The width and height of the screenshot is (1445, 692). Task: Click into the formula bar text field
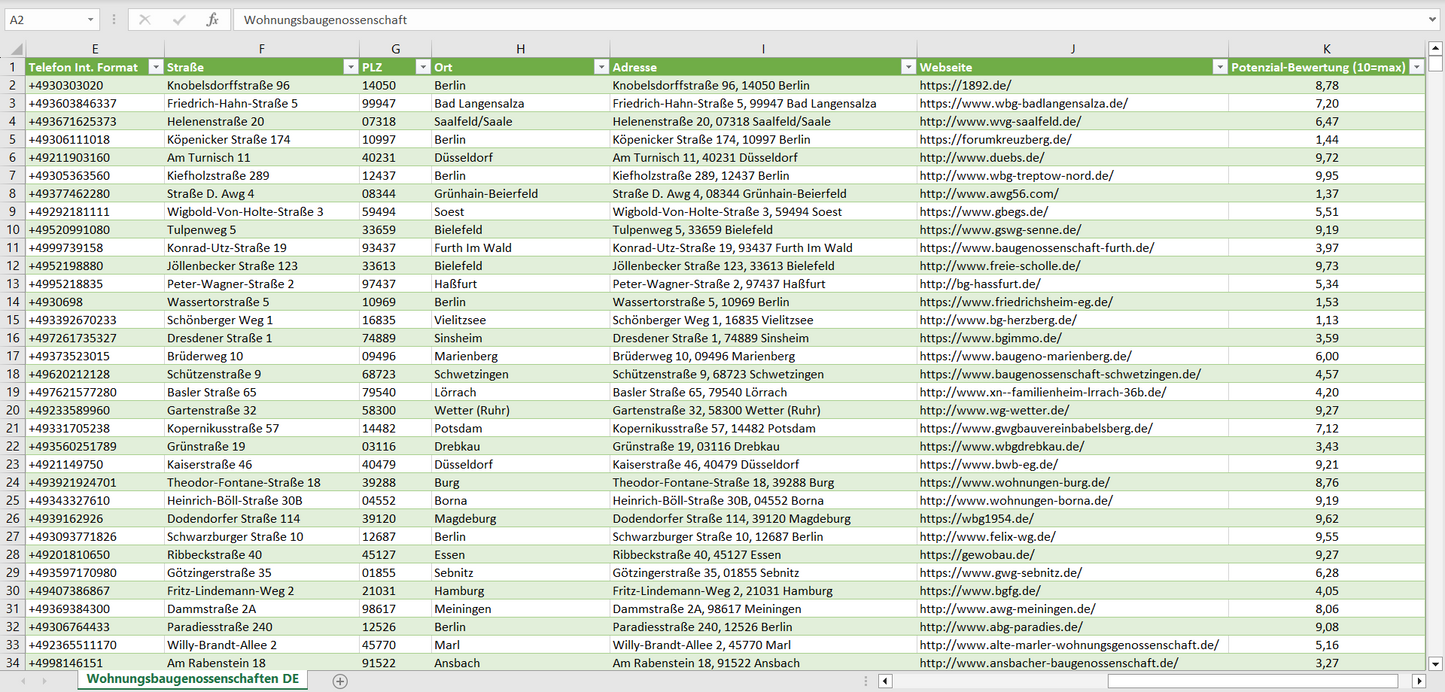coord(800,20)
